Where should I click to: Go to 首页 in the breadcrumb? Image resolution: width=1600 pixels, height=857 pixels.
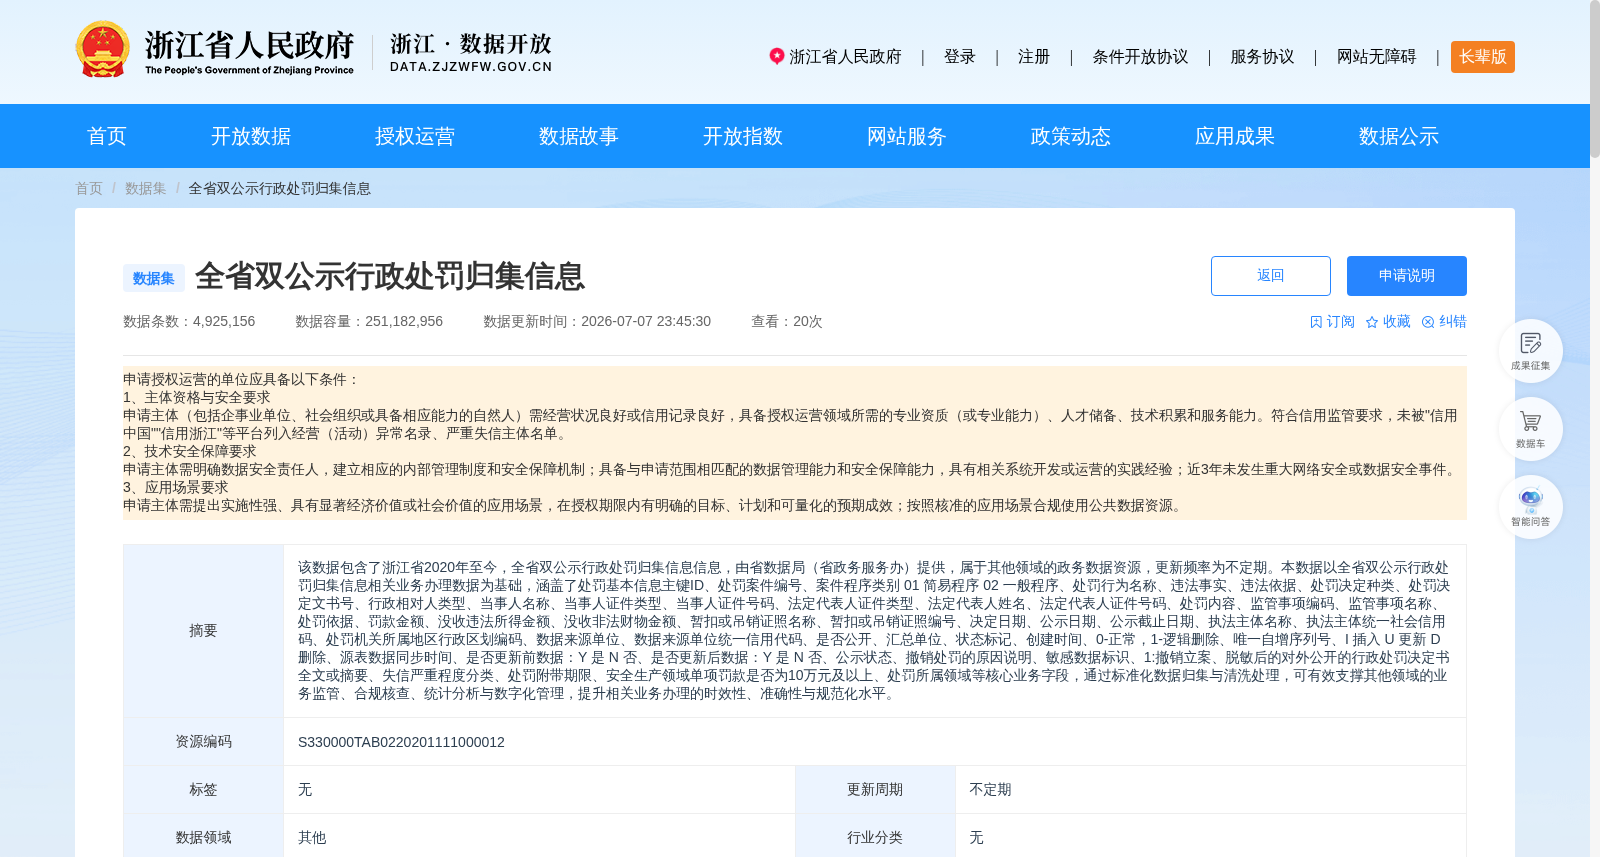(x=89, y=188)
